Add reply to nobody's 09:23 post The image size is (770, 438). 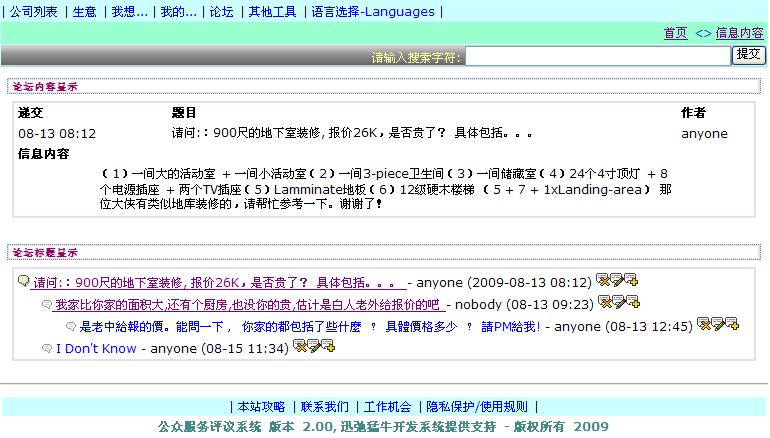(x=633, y=302)
